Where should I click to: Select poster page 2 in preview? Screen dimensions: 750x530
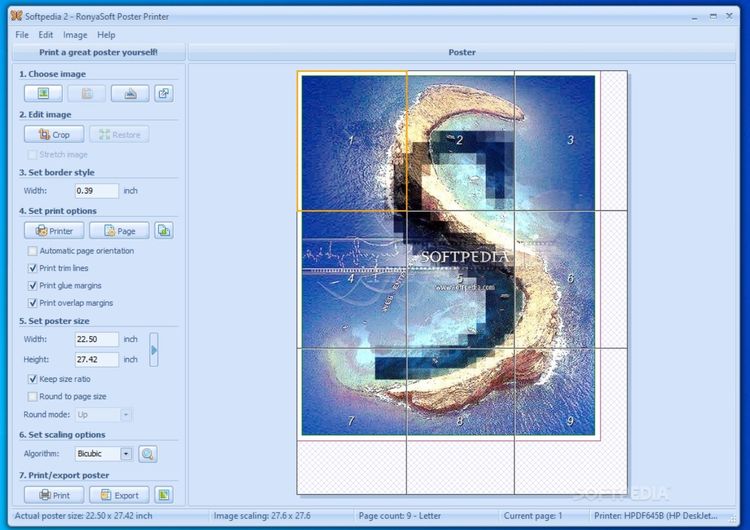click(460, 141)
